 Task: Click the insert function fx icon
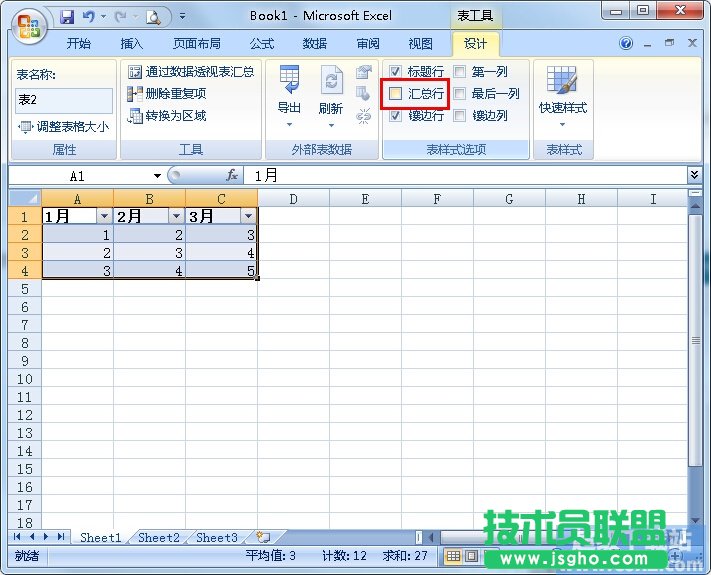tap(232, 175)
